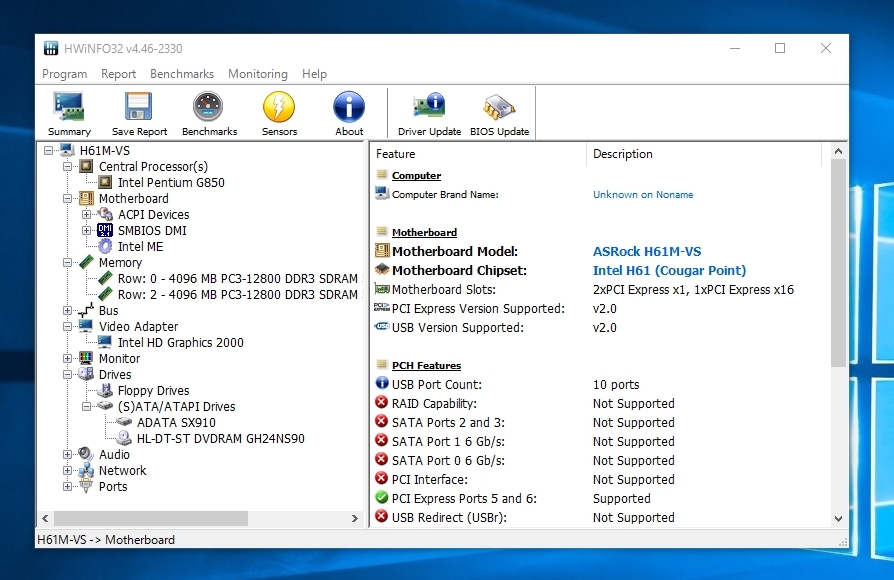
Task: Click the Description column header
Action: point(704,154)
